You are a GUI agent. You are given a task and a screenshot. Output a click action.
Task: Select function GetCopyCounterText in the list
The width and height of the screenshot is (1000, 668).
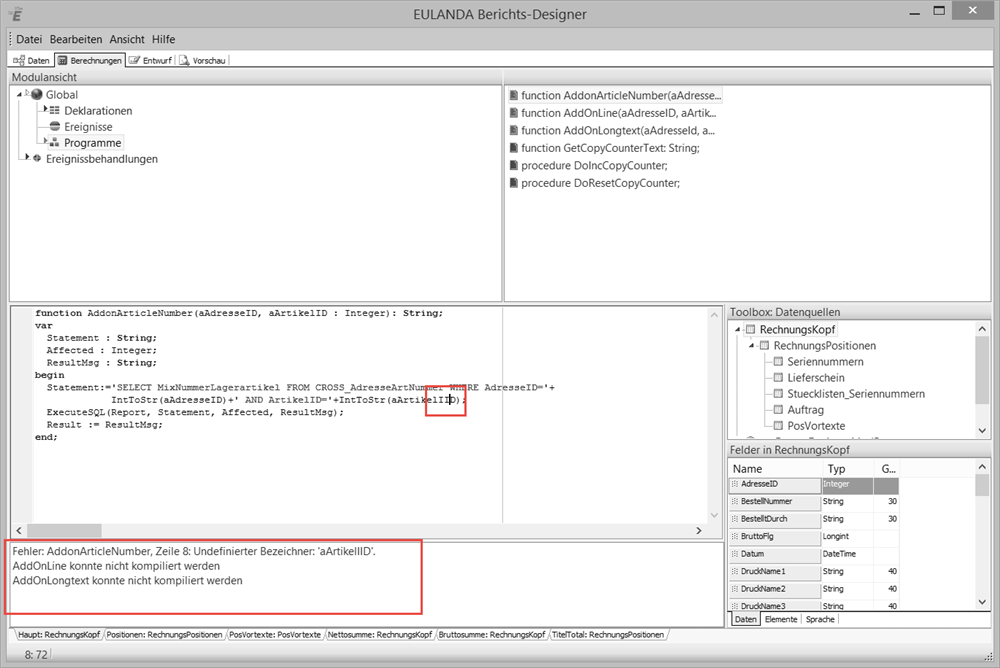pyautogui.click(x=610, y=148)
